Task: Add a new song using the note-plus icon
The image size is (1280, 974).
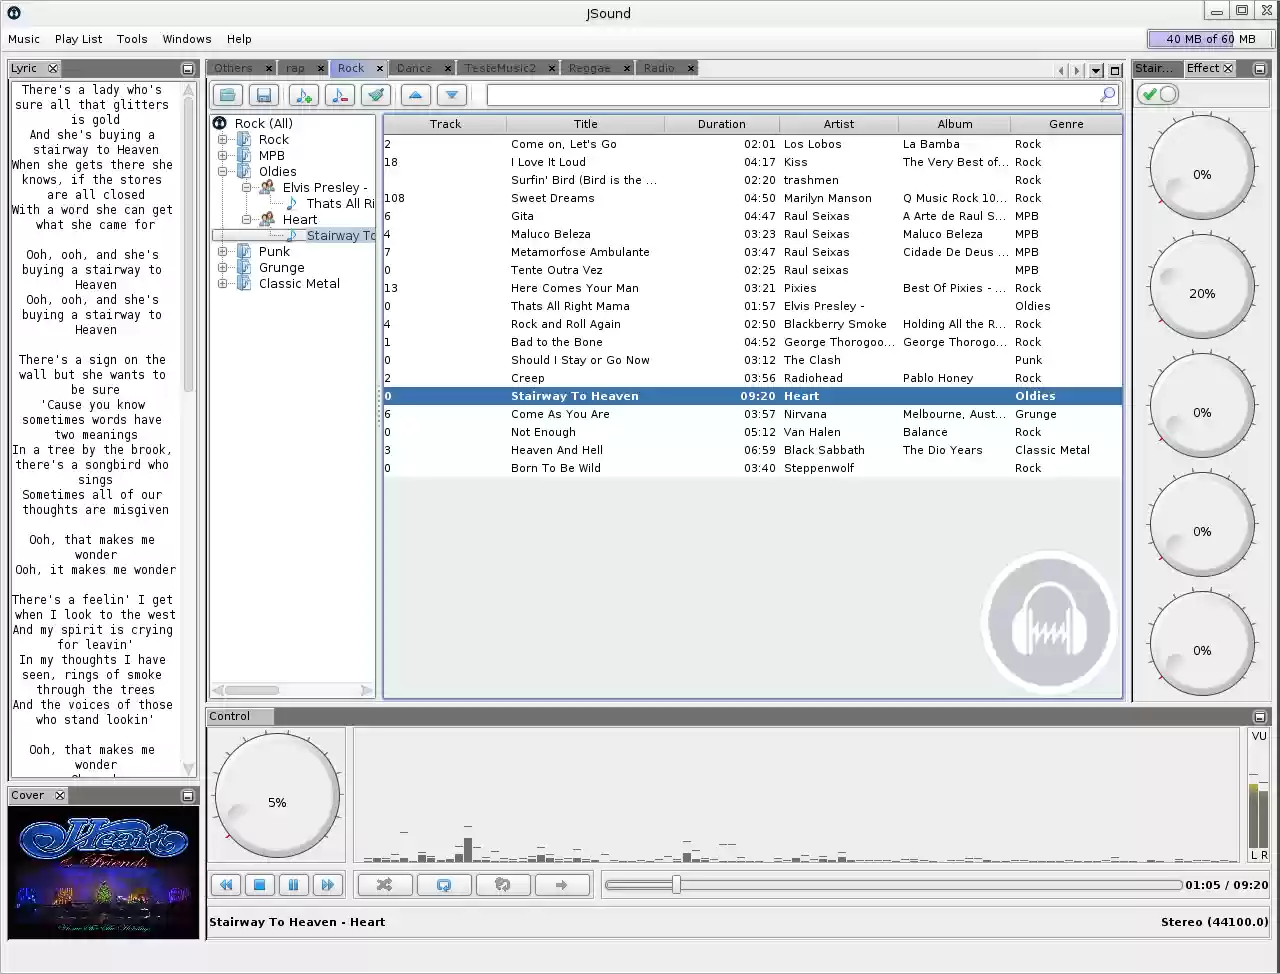Action: coord(304,94)
